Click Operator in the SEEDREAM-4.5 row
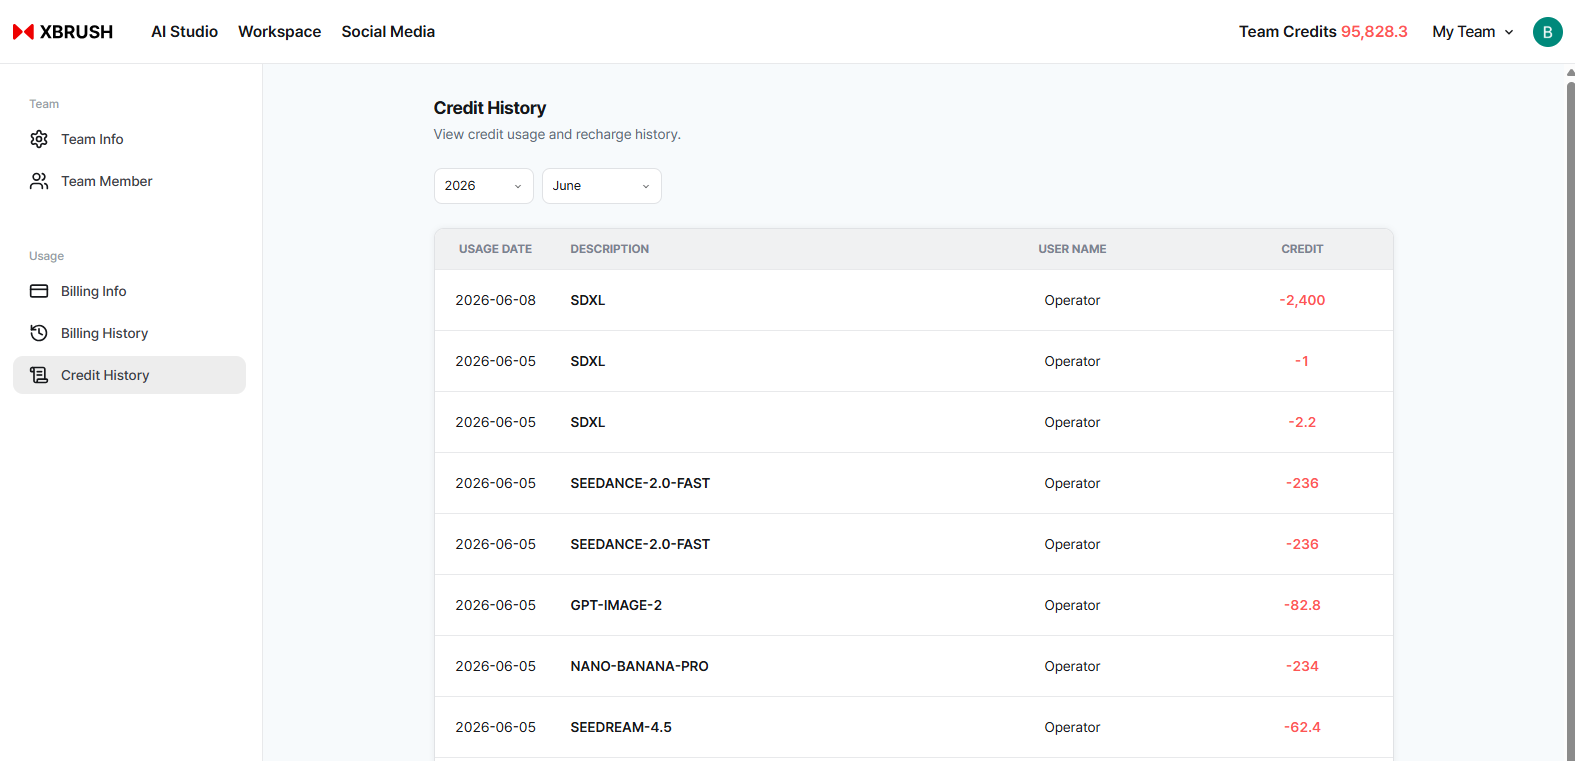Viewport: 1575px width, 761px height. [x=1072, y=727]
